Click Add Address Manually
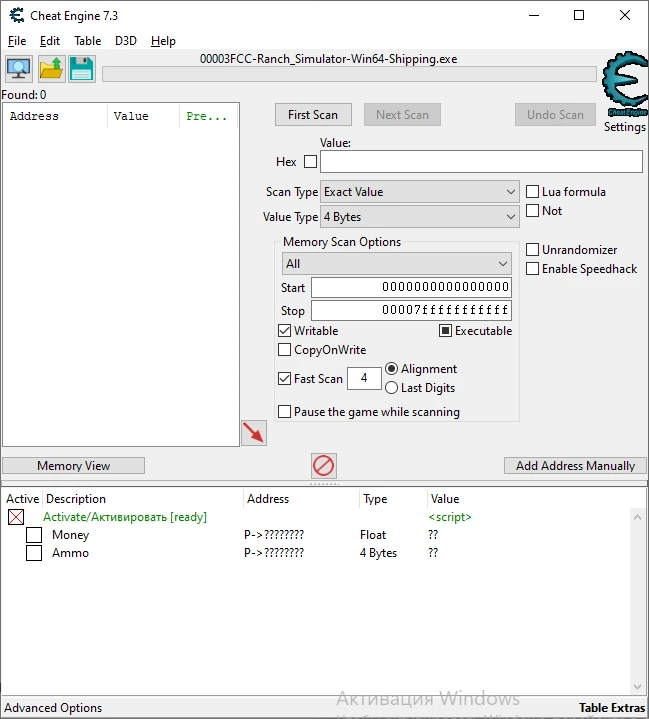Viewport: 649px width, 719px height. tap(575, 465)
